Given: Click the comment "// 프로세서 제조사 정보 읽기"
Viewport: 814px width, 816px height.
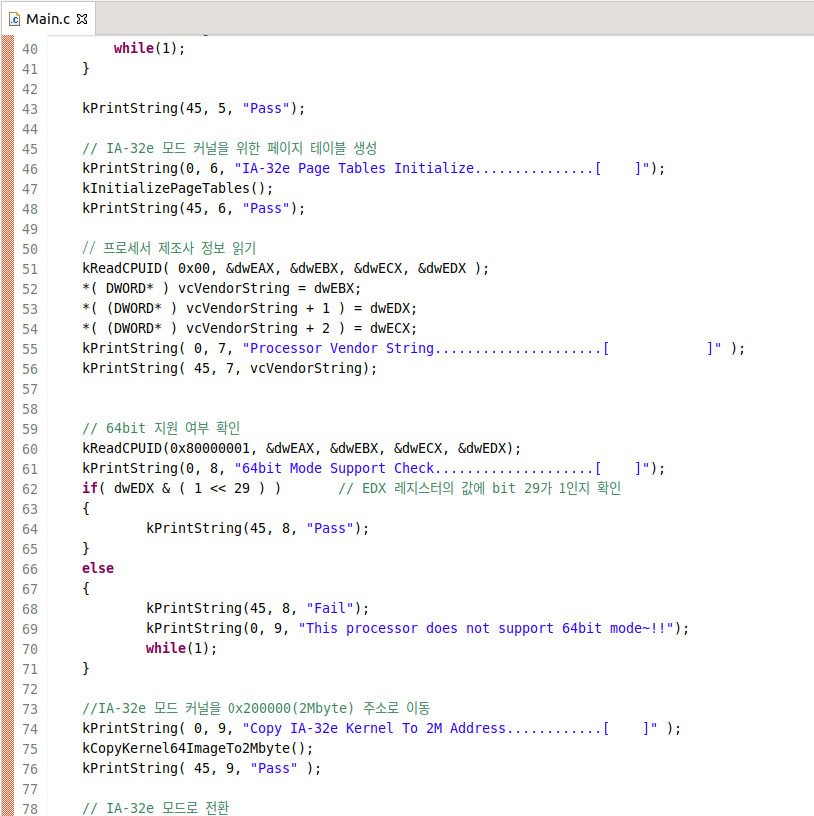Looking at the screenshot, I should pyautogui.click(x=169, y=248).
